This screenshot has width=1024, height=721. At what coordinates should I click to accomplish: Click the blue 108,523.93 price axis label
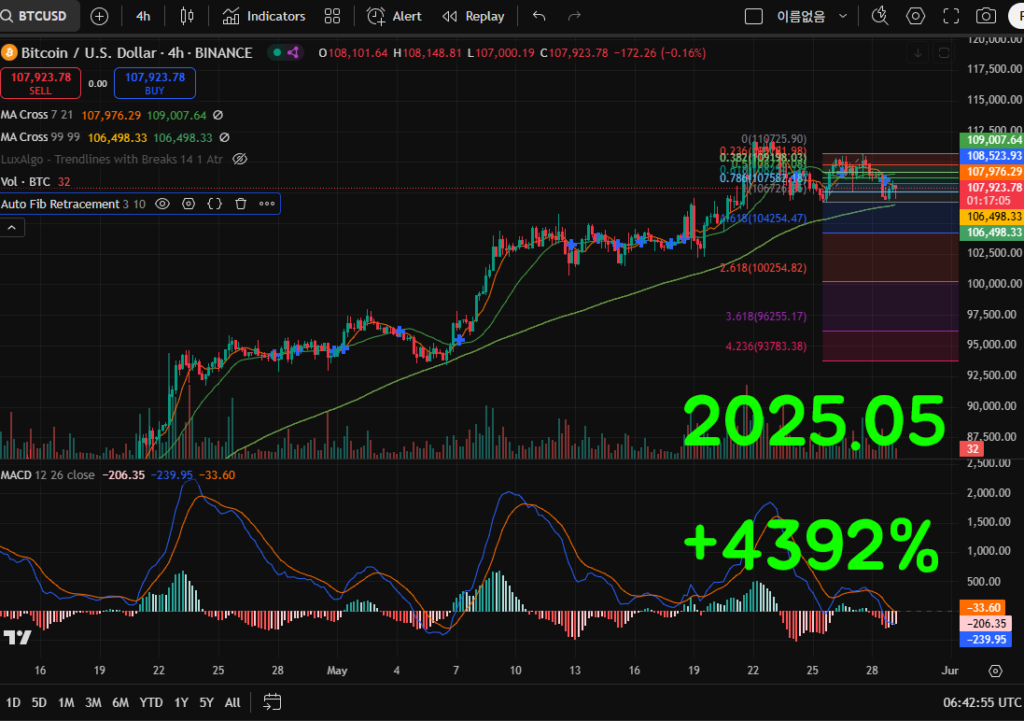click(991, 155)
